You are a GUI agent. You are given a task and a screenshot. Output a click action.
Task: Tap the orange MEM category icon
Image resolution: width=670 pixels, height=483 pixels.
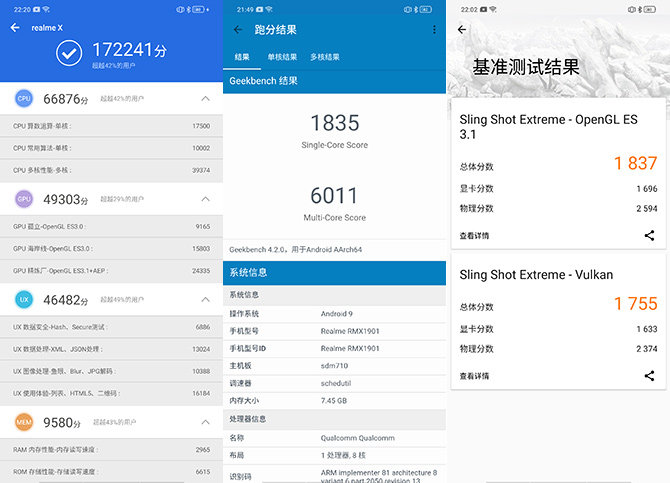(24, 422)
